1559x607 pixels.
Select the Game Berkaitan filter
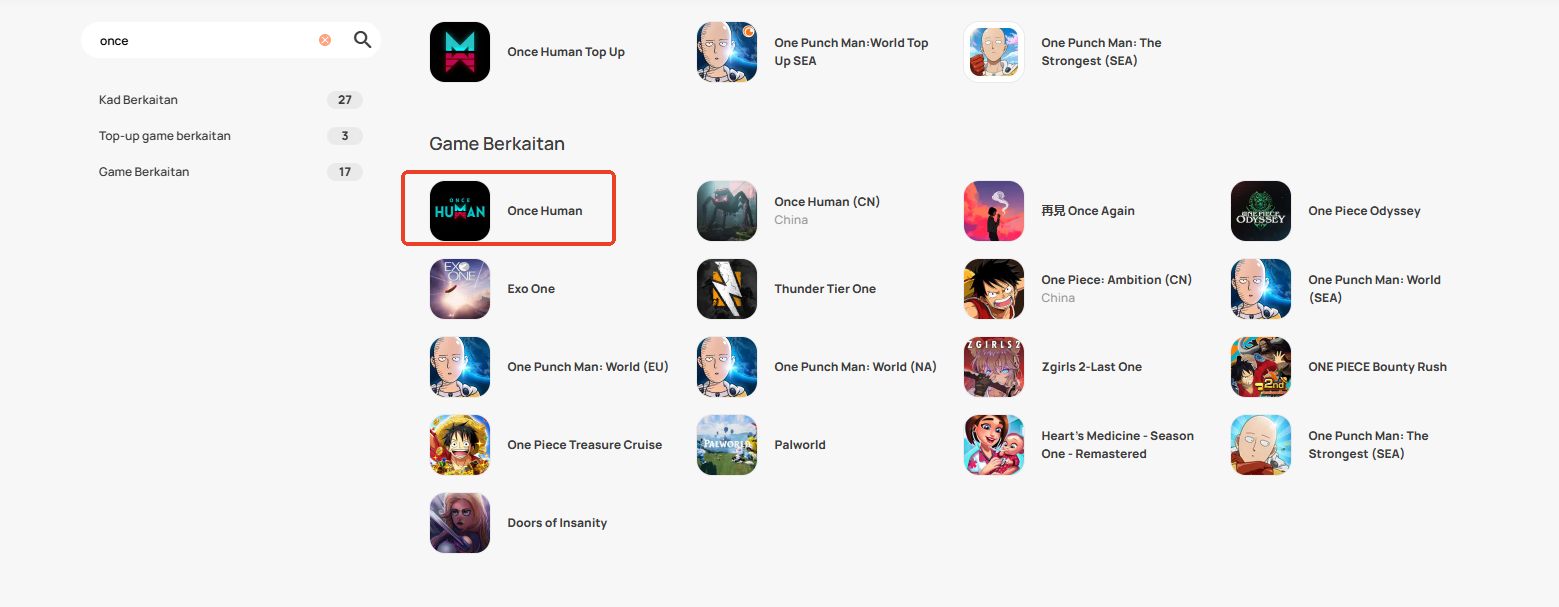[230, 172]
